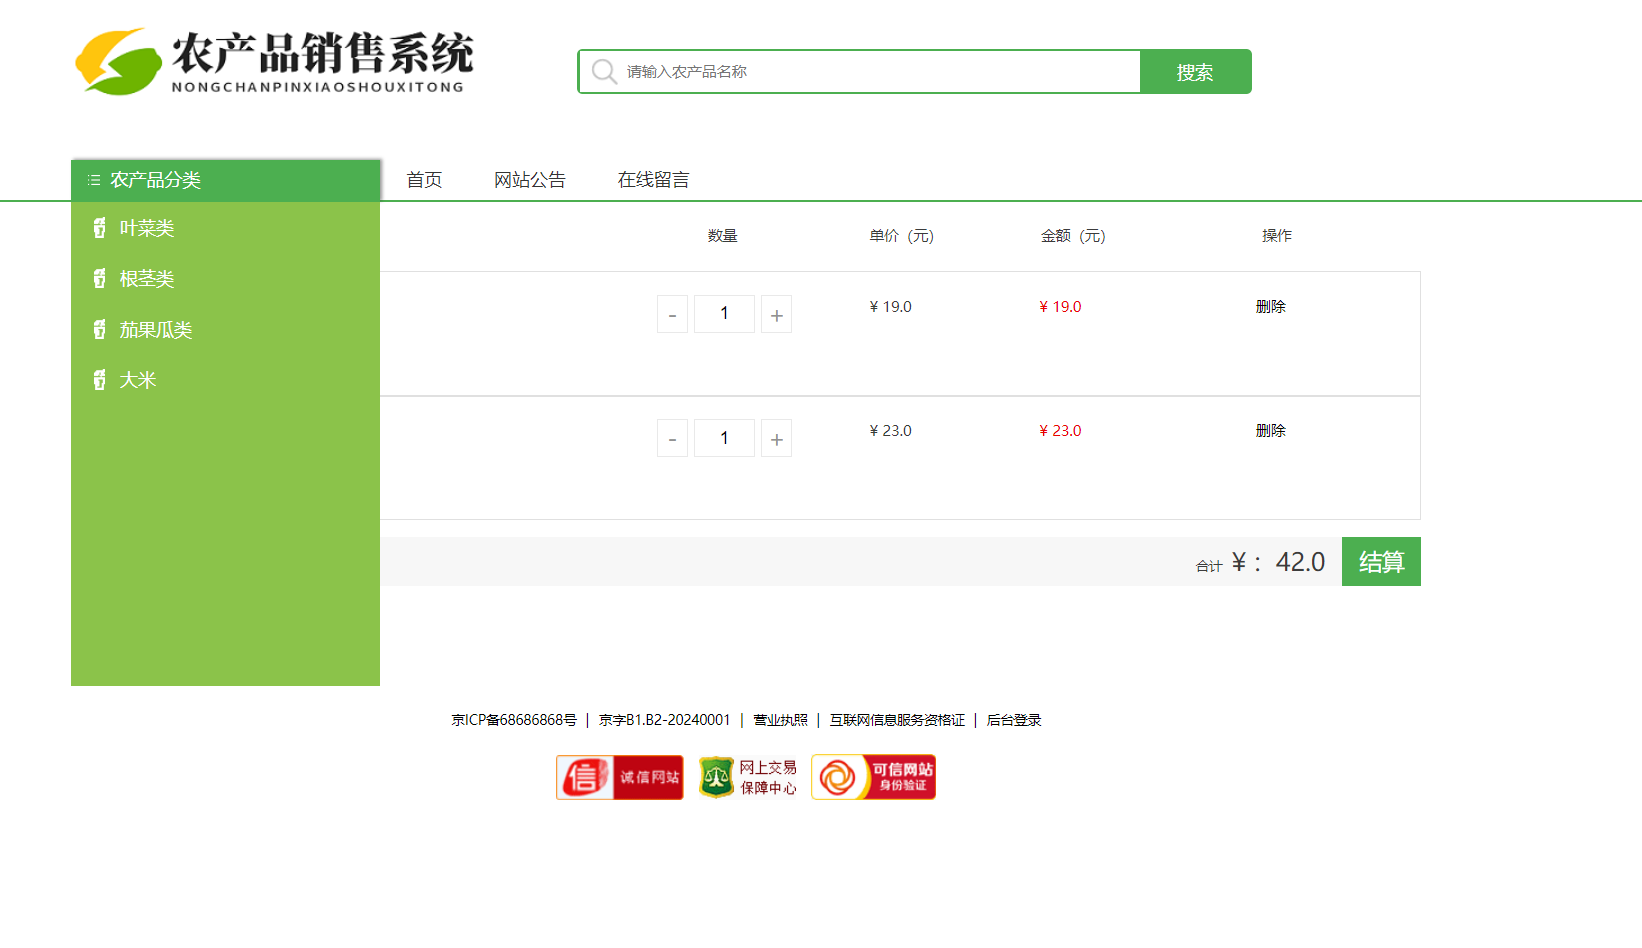Select the 叶菜类 category
This screenshot has height=948, width=1642.
[x=147, y=229]
